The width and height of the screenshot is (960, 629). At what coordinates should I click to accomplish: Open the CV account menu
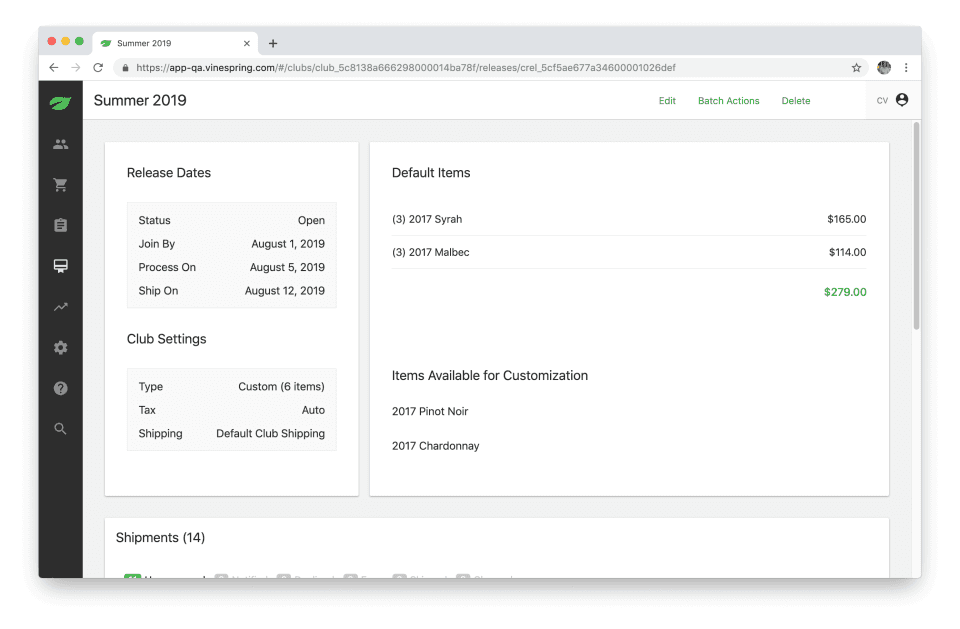pyautogui.click(x=892, y=100)
